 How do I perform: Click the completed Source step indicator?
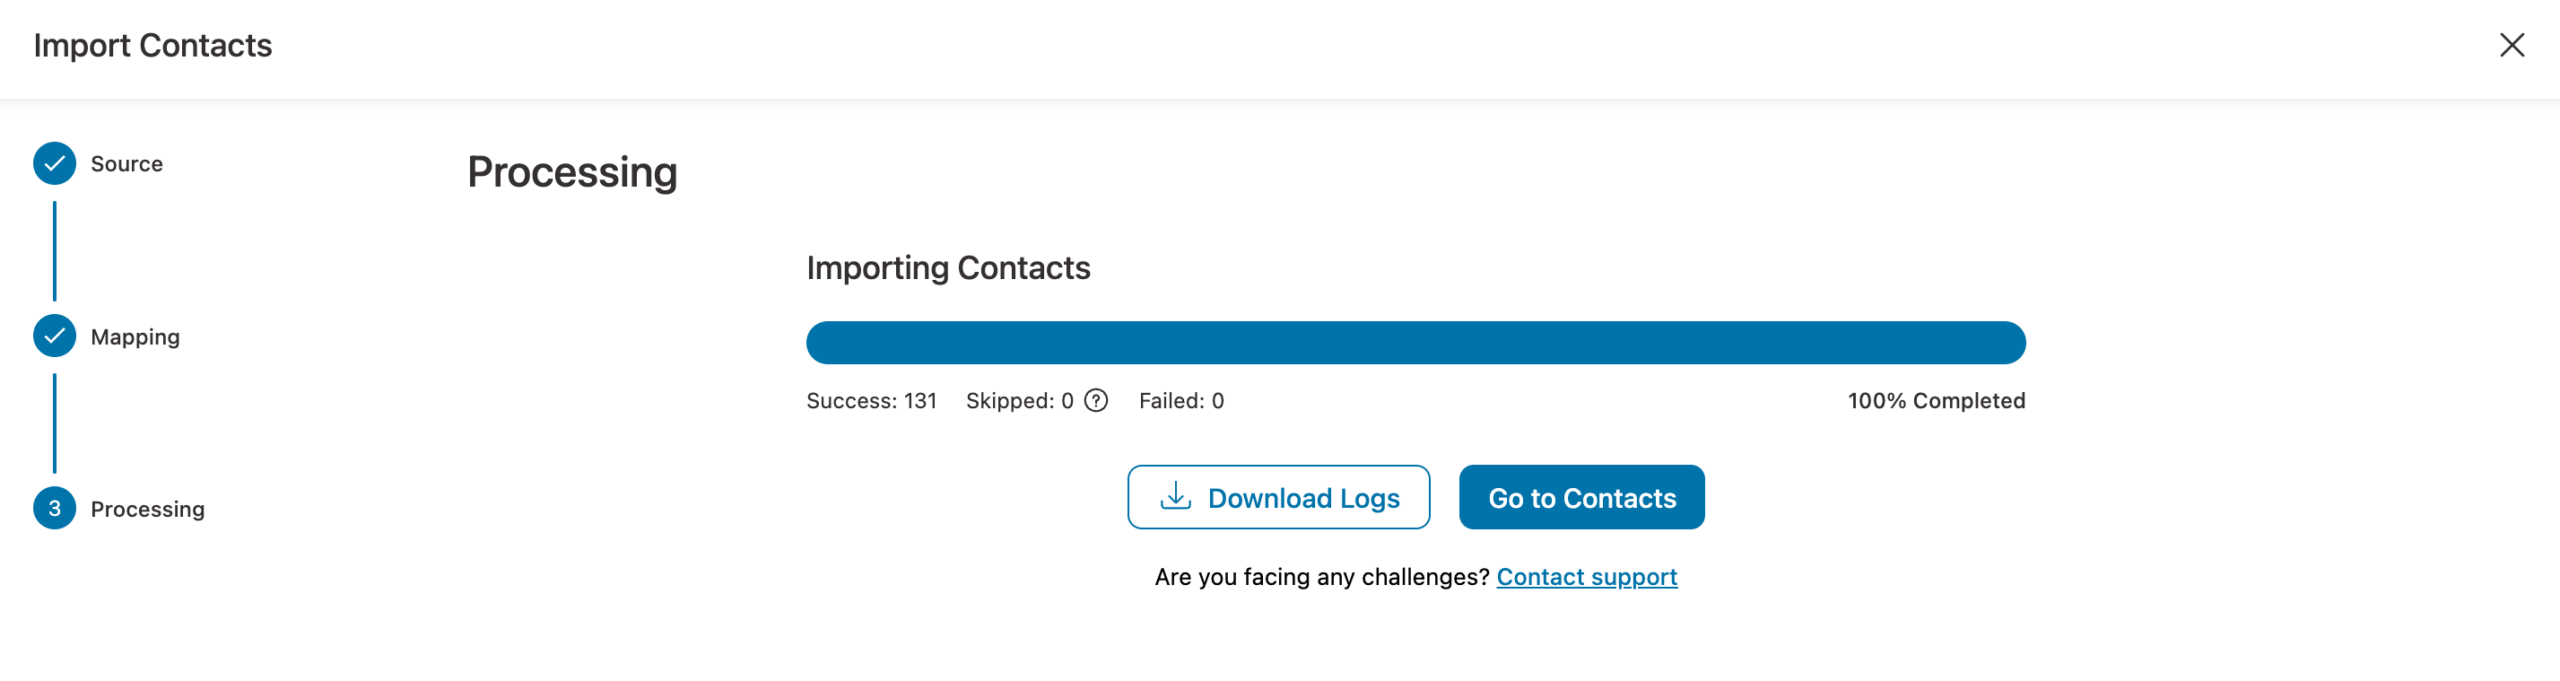coord(53,163)
